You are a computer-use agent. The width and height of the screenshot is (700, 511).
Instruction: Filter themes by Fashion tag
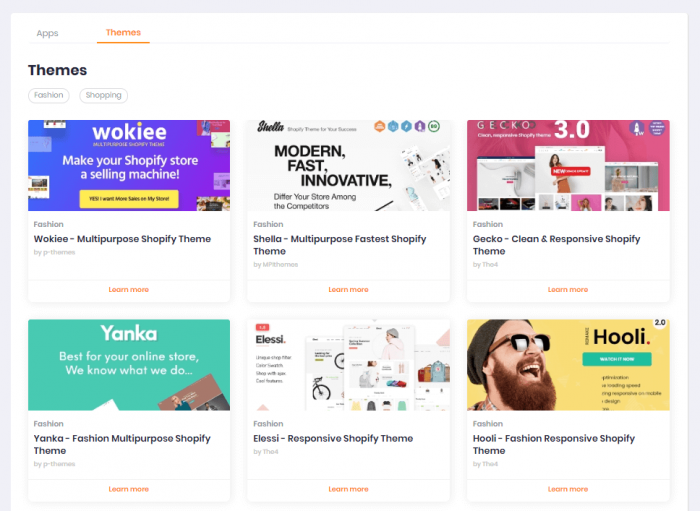click(x=49, y=95)
